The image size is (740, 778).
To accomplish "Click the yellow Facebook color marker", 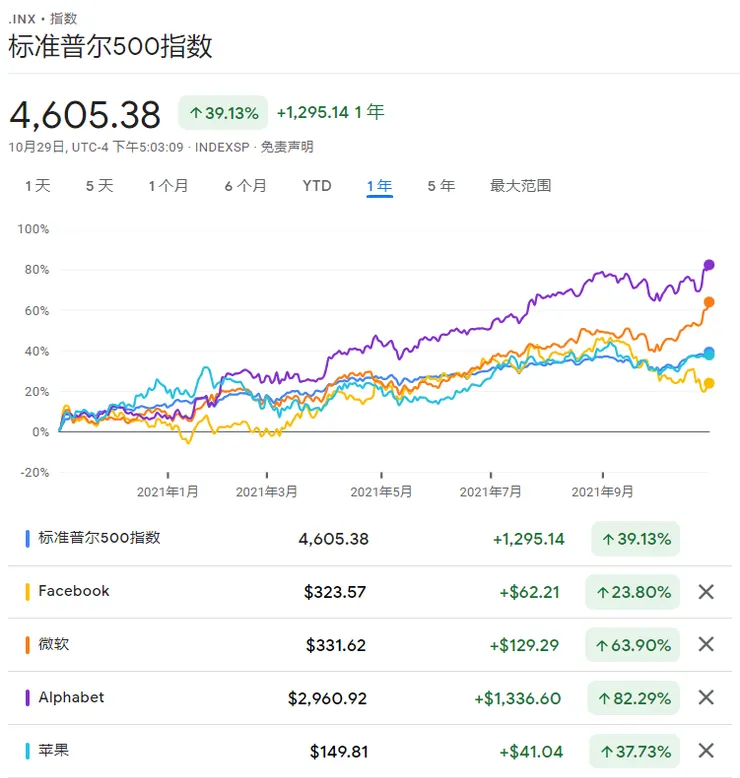I will pyautogui.click(x=28, y=591).
